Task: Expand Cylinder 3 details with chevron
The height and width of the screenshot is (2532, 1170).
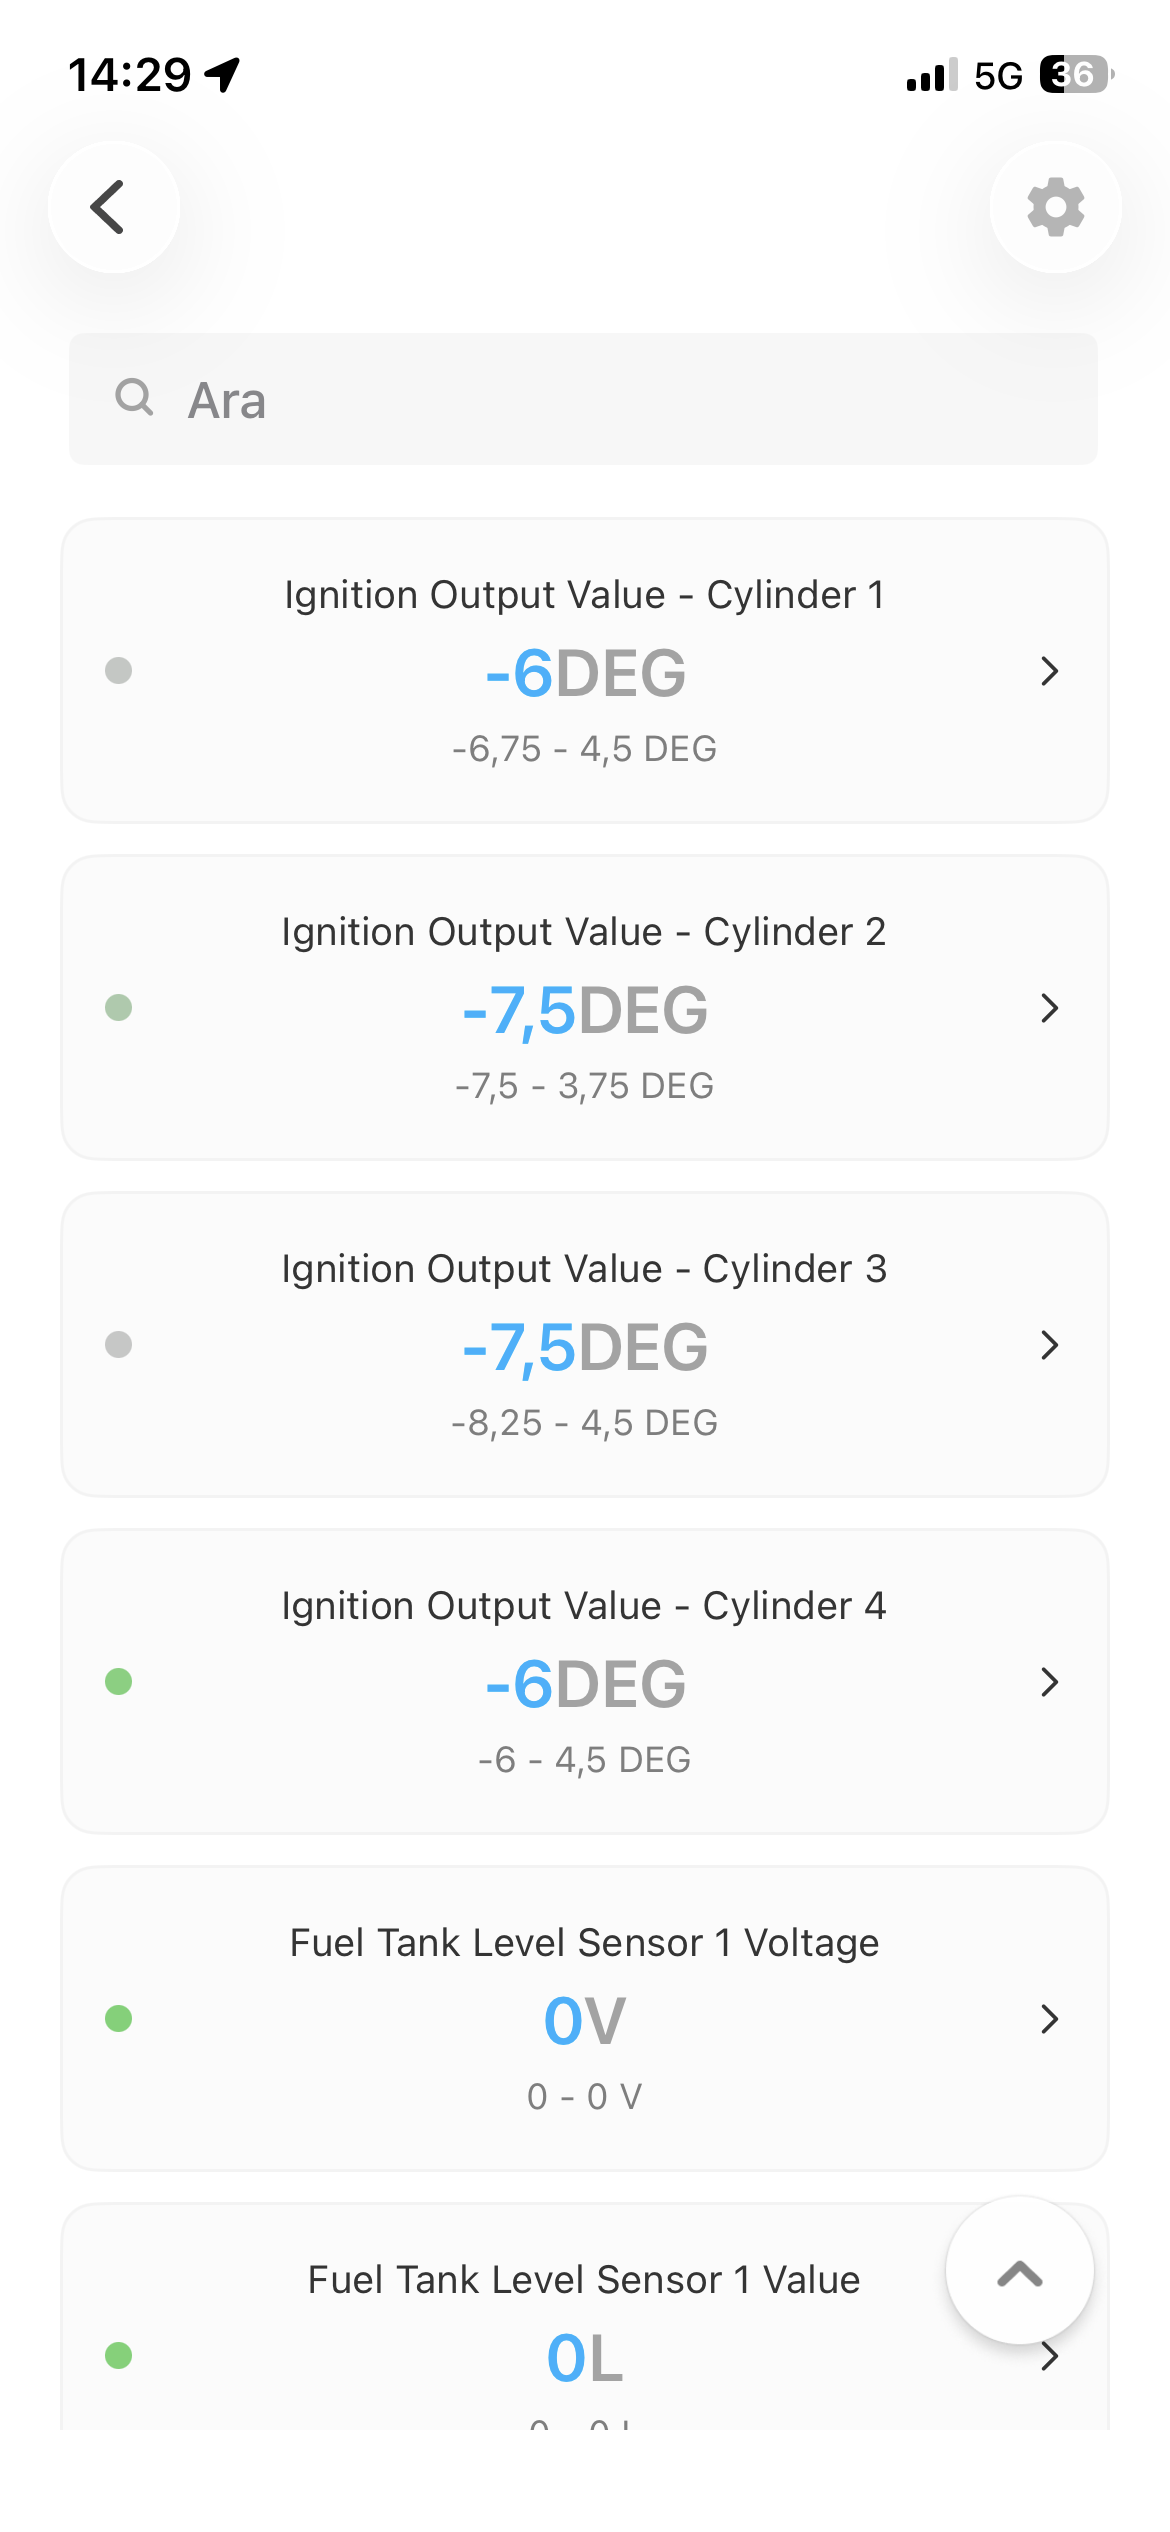Action: click(1049, 1345)
